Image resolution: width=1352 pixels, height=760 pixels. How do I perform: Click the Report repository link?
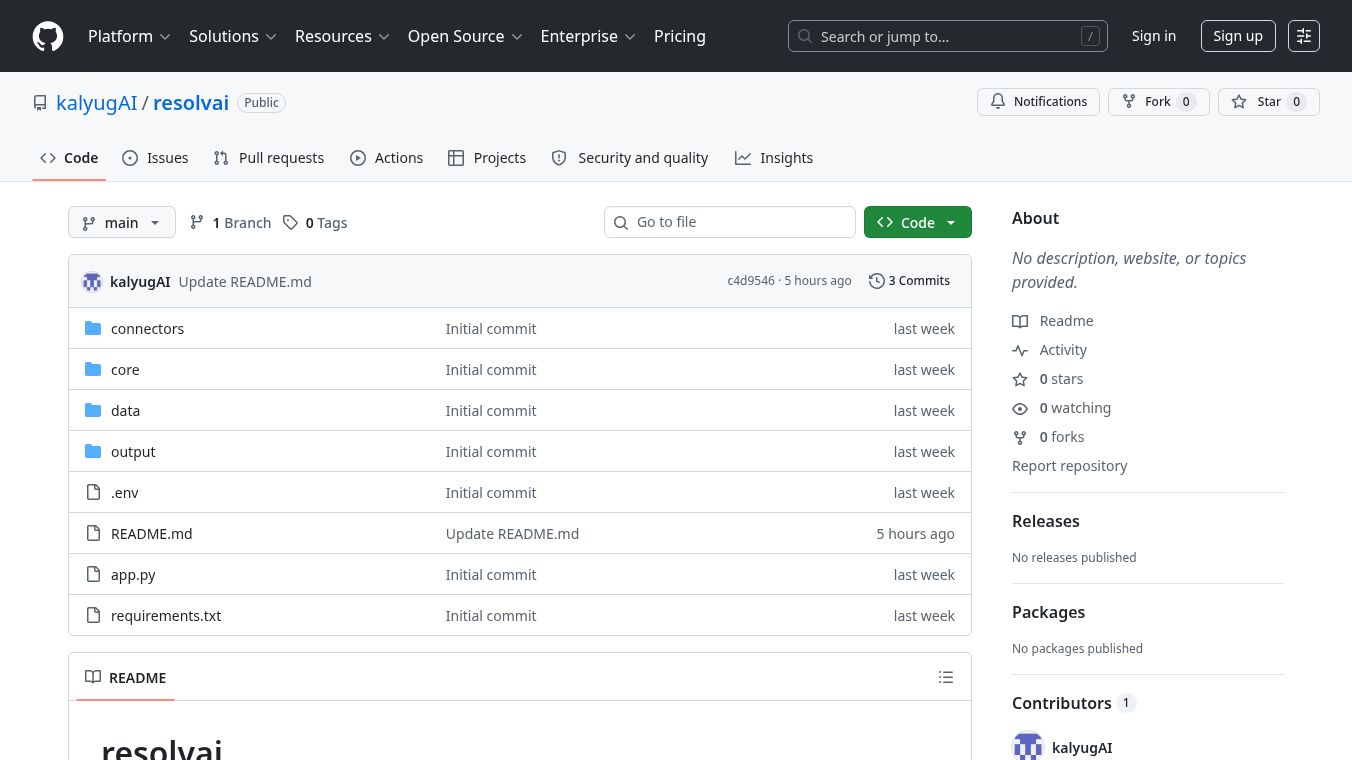pos(1069,466)
